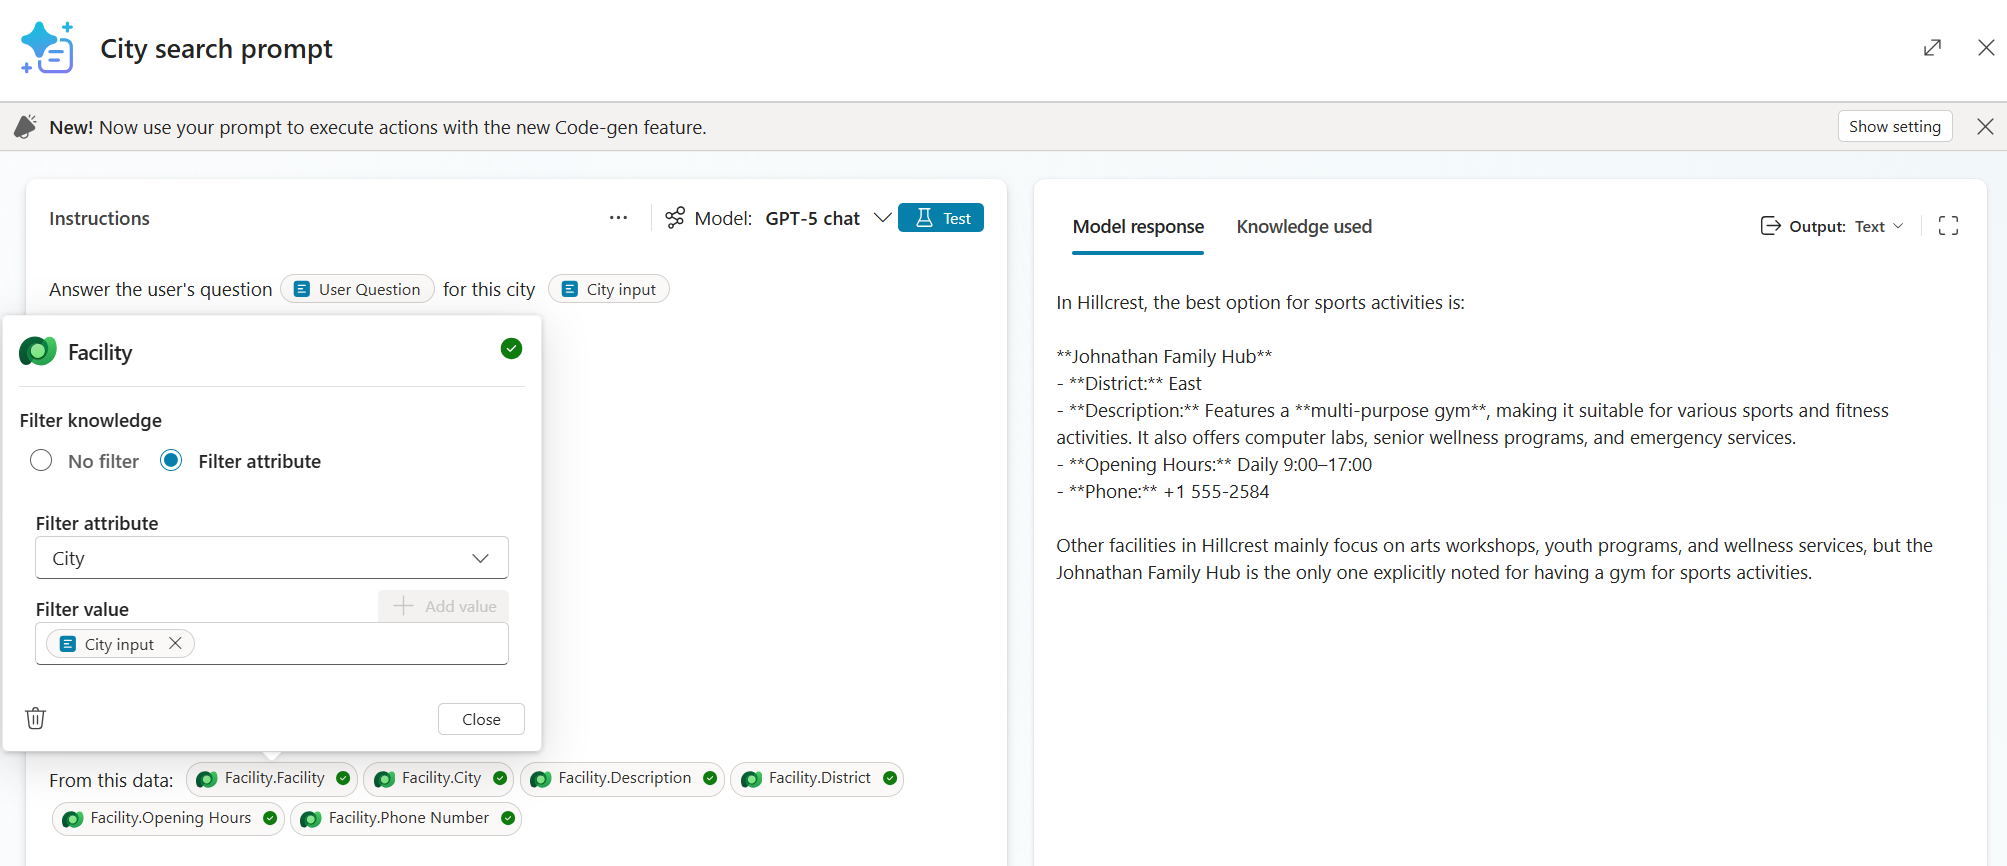This screenshot has width=2007, height=866.
Task: Close the Facility filter popup
Action: click(481, 719)
